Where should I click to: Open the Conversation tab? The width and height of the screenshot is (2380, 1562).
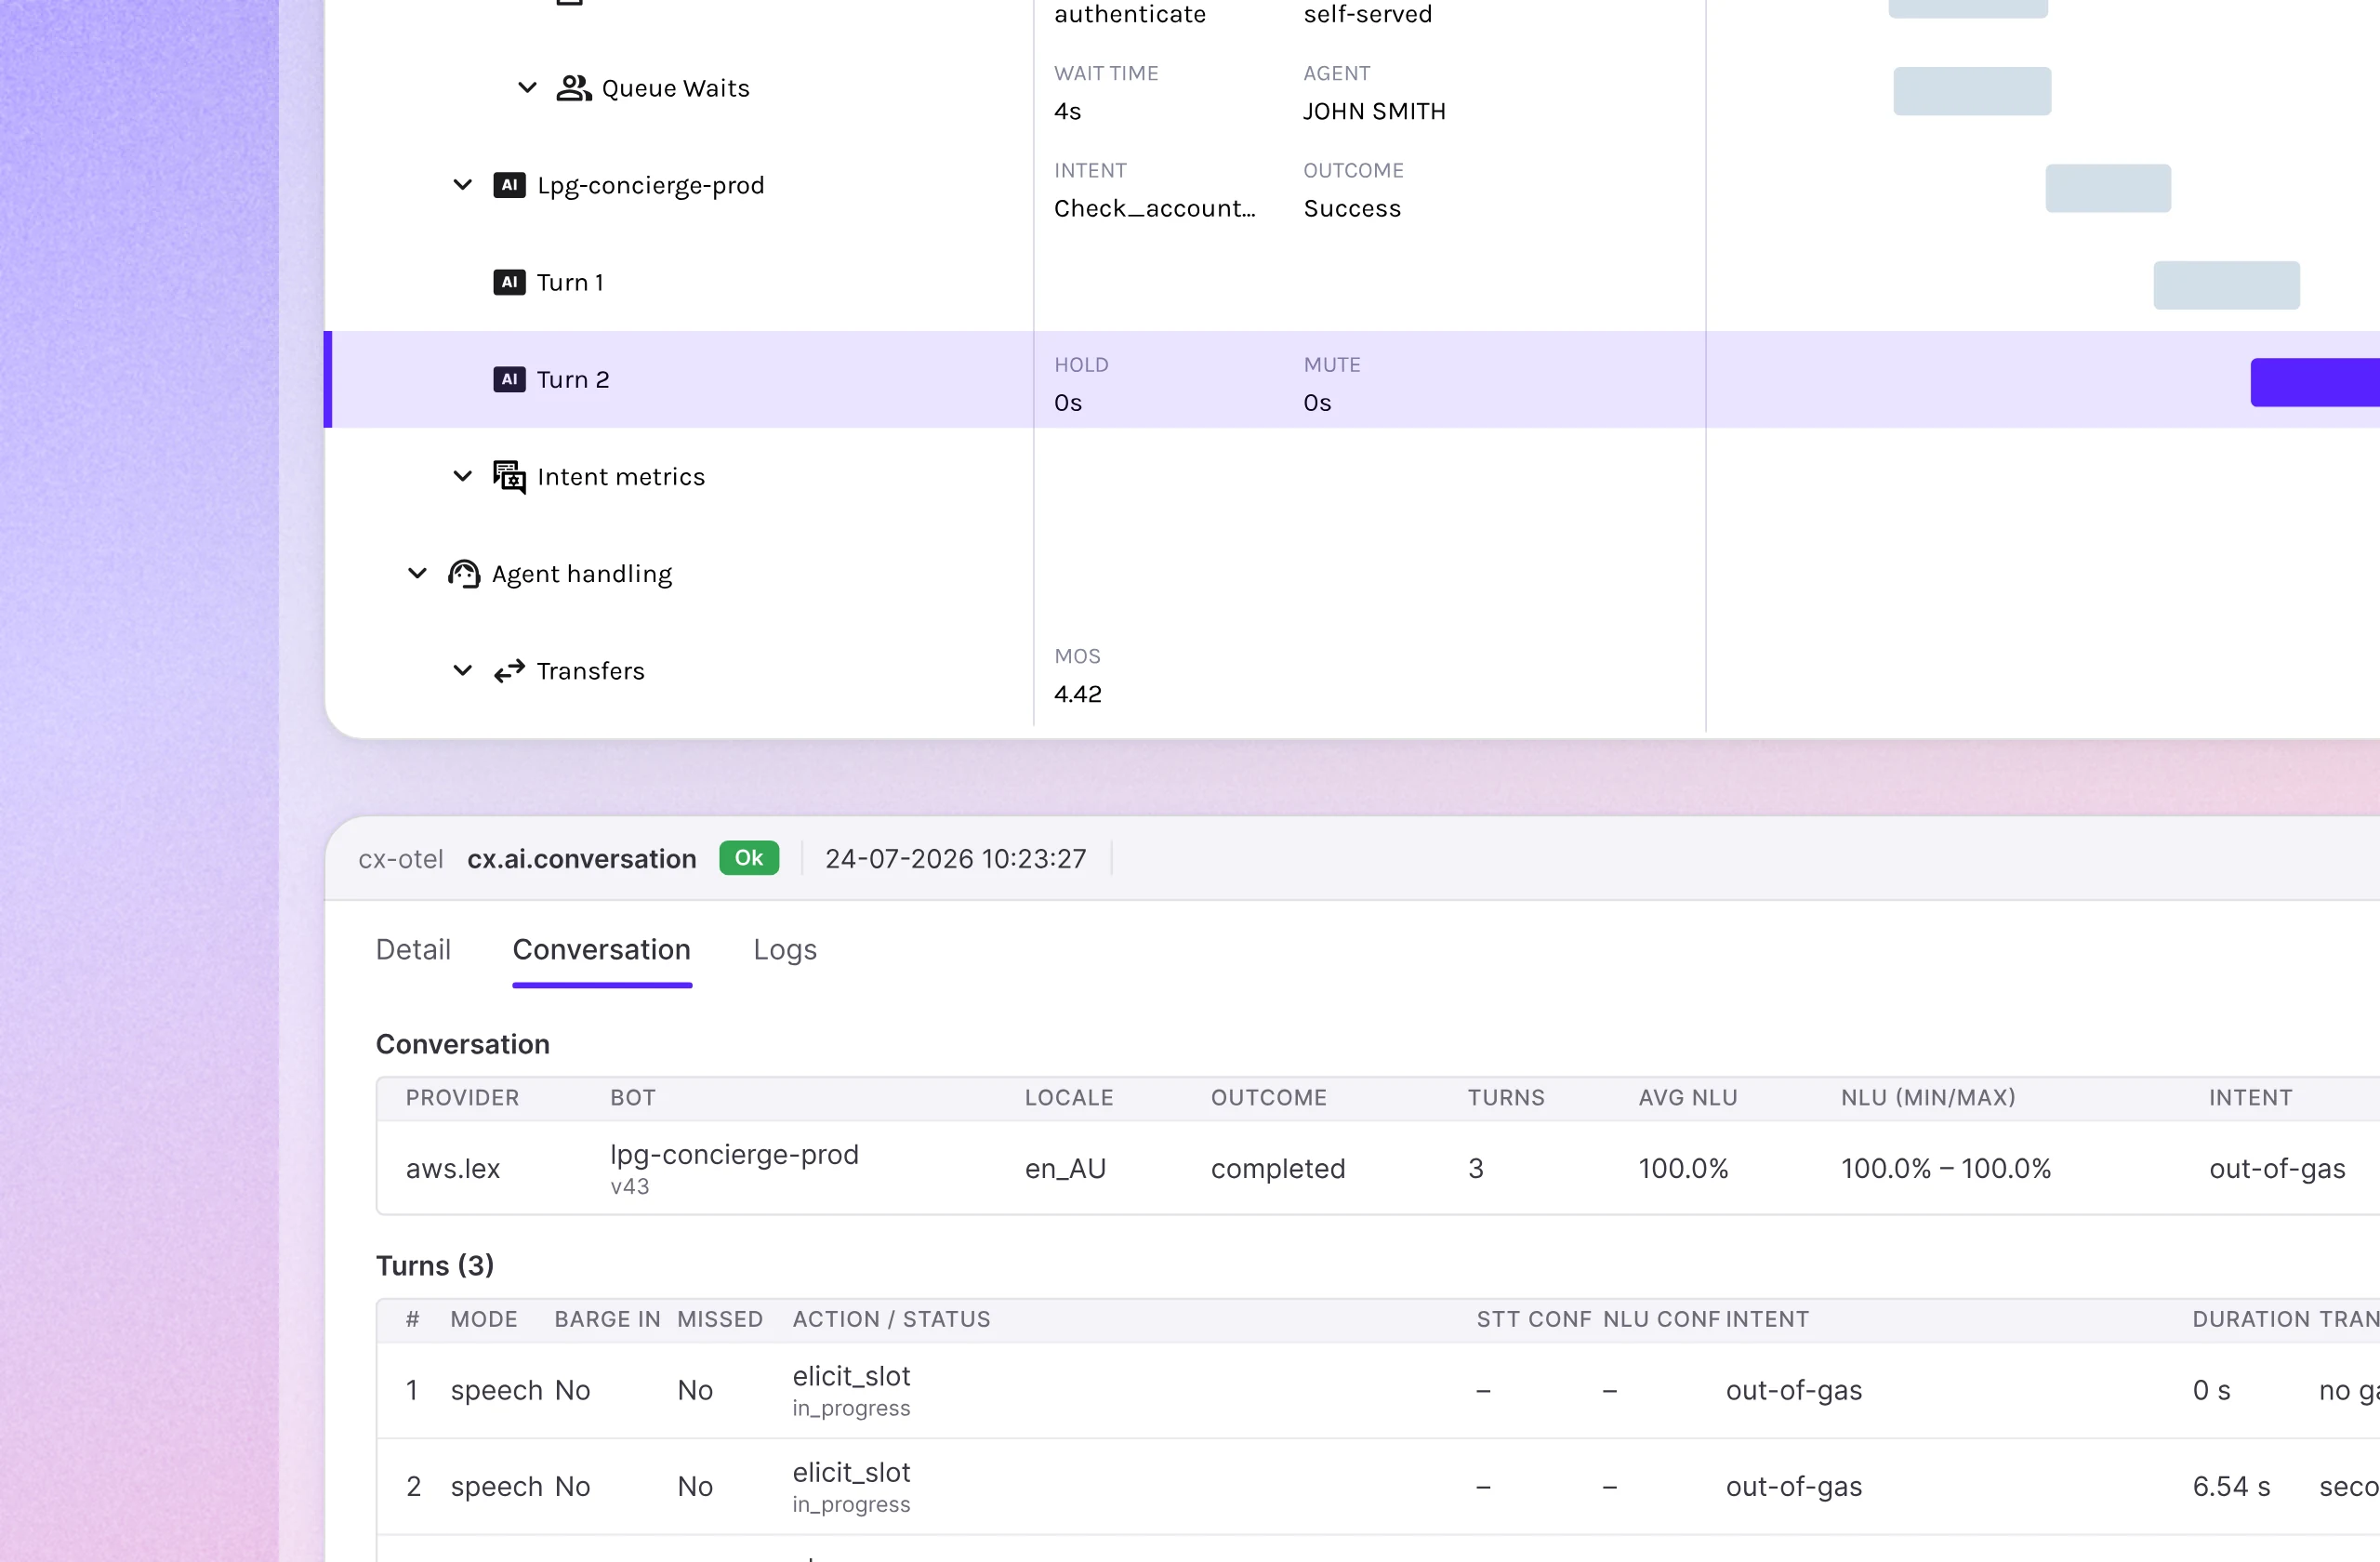point(602,949)
